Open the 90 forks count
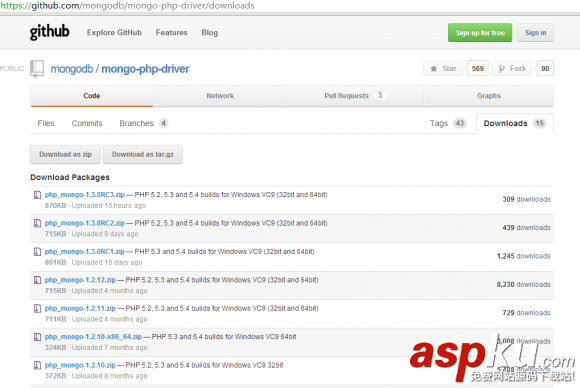This screenshot has width=580, height=388. [x=545, y=68]
